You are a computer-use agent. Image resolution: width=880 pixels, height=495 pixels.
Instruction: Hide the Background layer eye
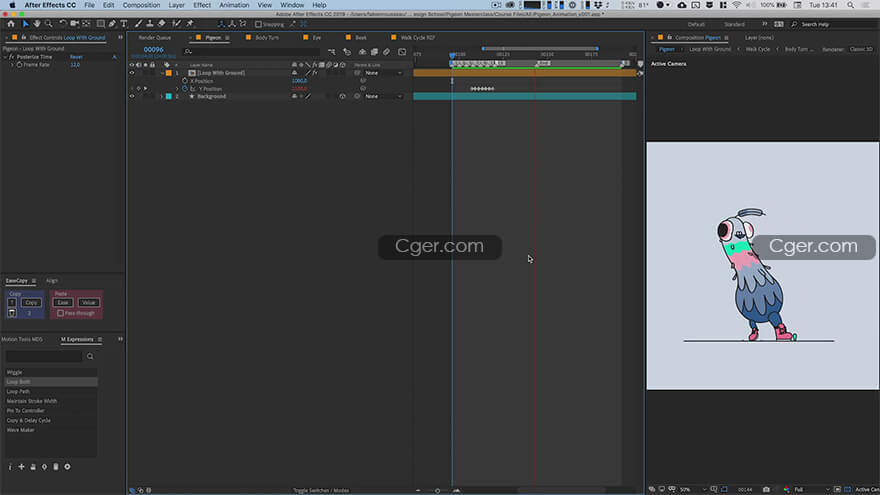click(x=132, y=97)
